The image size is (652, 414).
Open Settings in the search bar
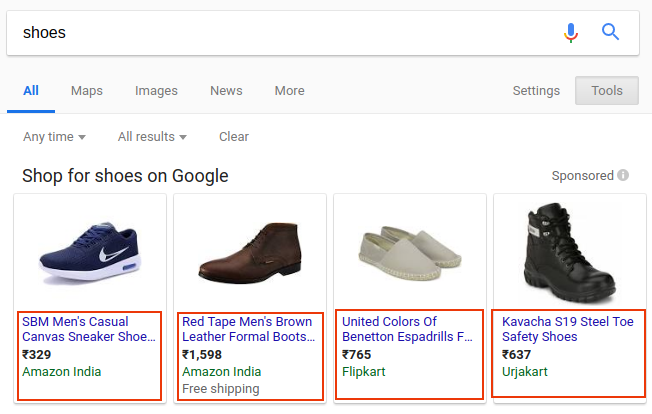click(536, 91)
